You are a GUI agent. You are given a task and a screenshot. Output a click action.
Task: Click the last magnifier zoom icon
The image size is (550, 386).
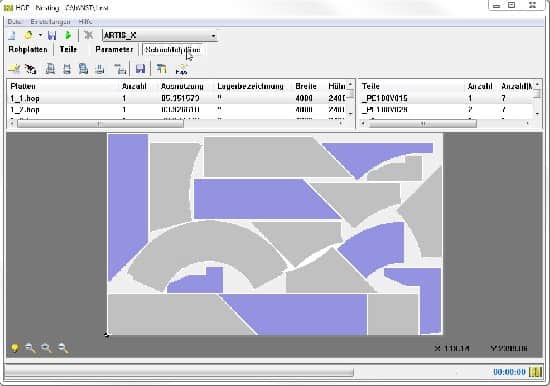point(63,348)
